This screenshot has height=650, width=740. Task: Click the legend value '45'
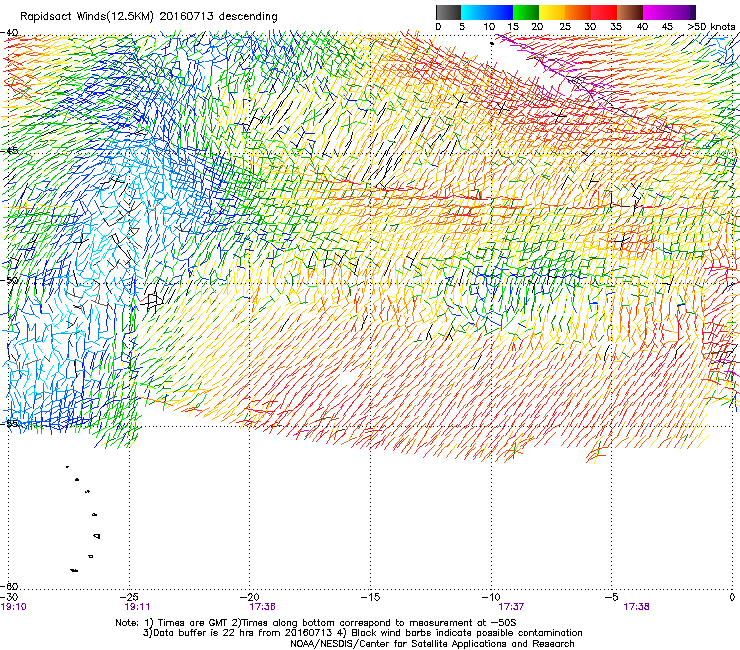[x=667, y=27]
